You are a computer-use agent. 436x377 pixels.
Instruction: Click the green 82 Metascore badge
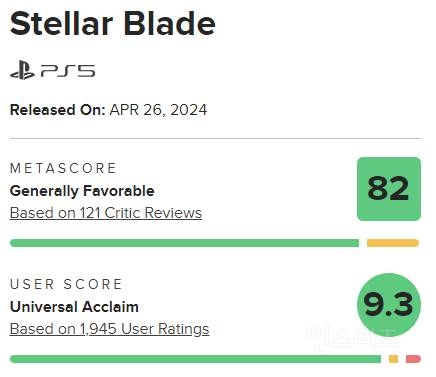point(389,189)
